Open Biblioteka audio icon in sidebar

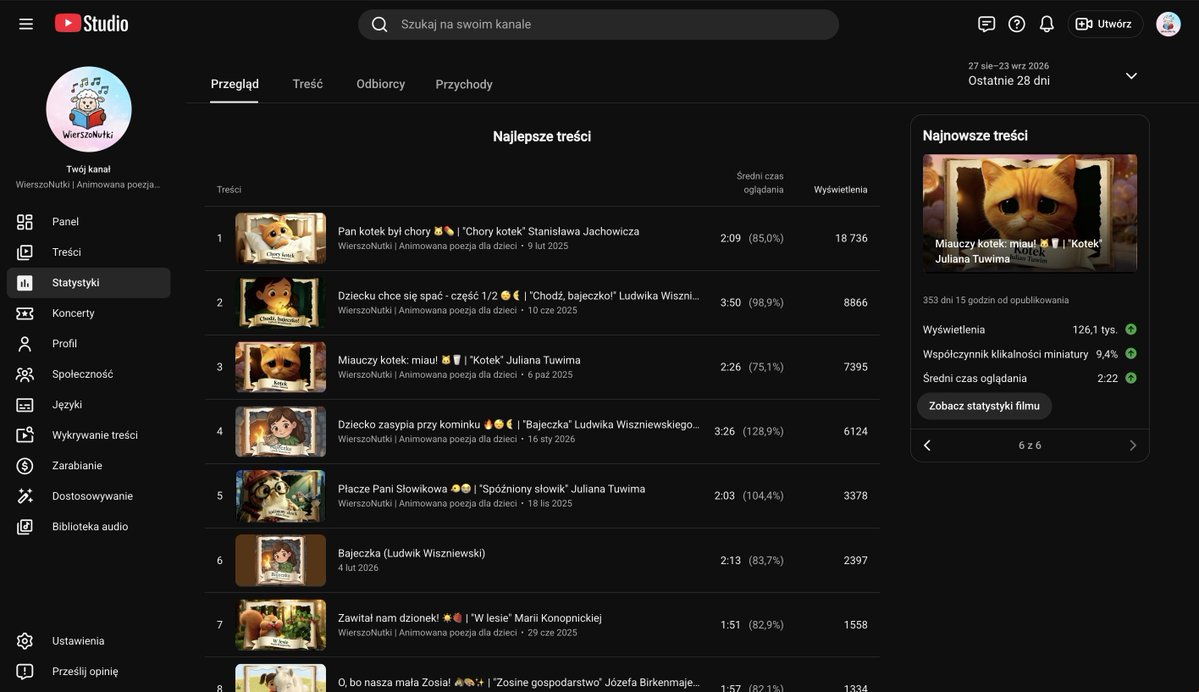click(x=24, y=527)
